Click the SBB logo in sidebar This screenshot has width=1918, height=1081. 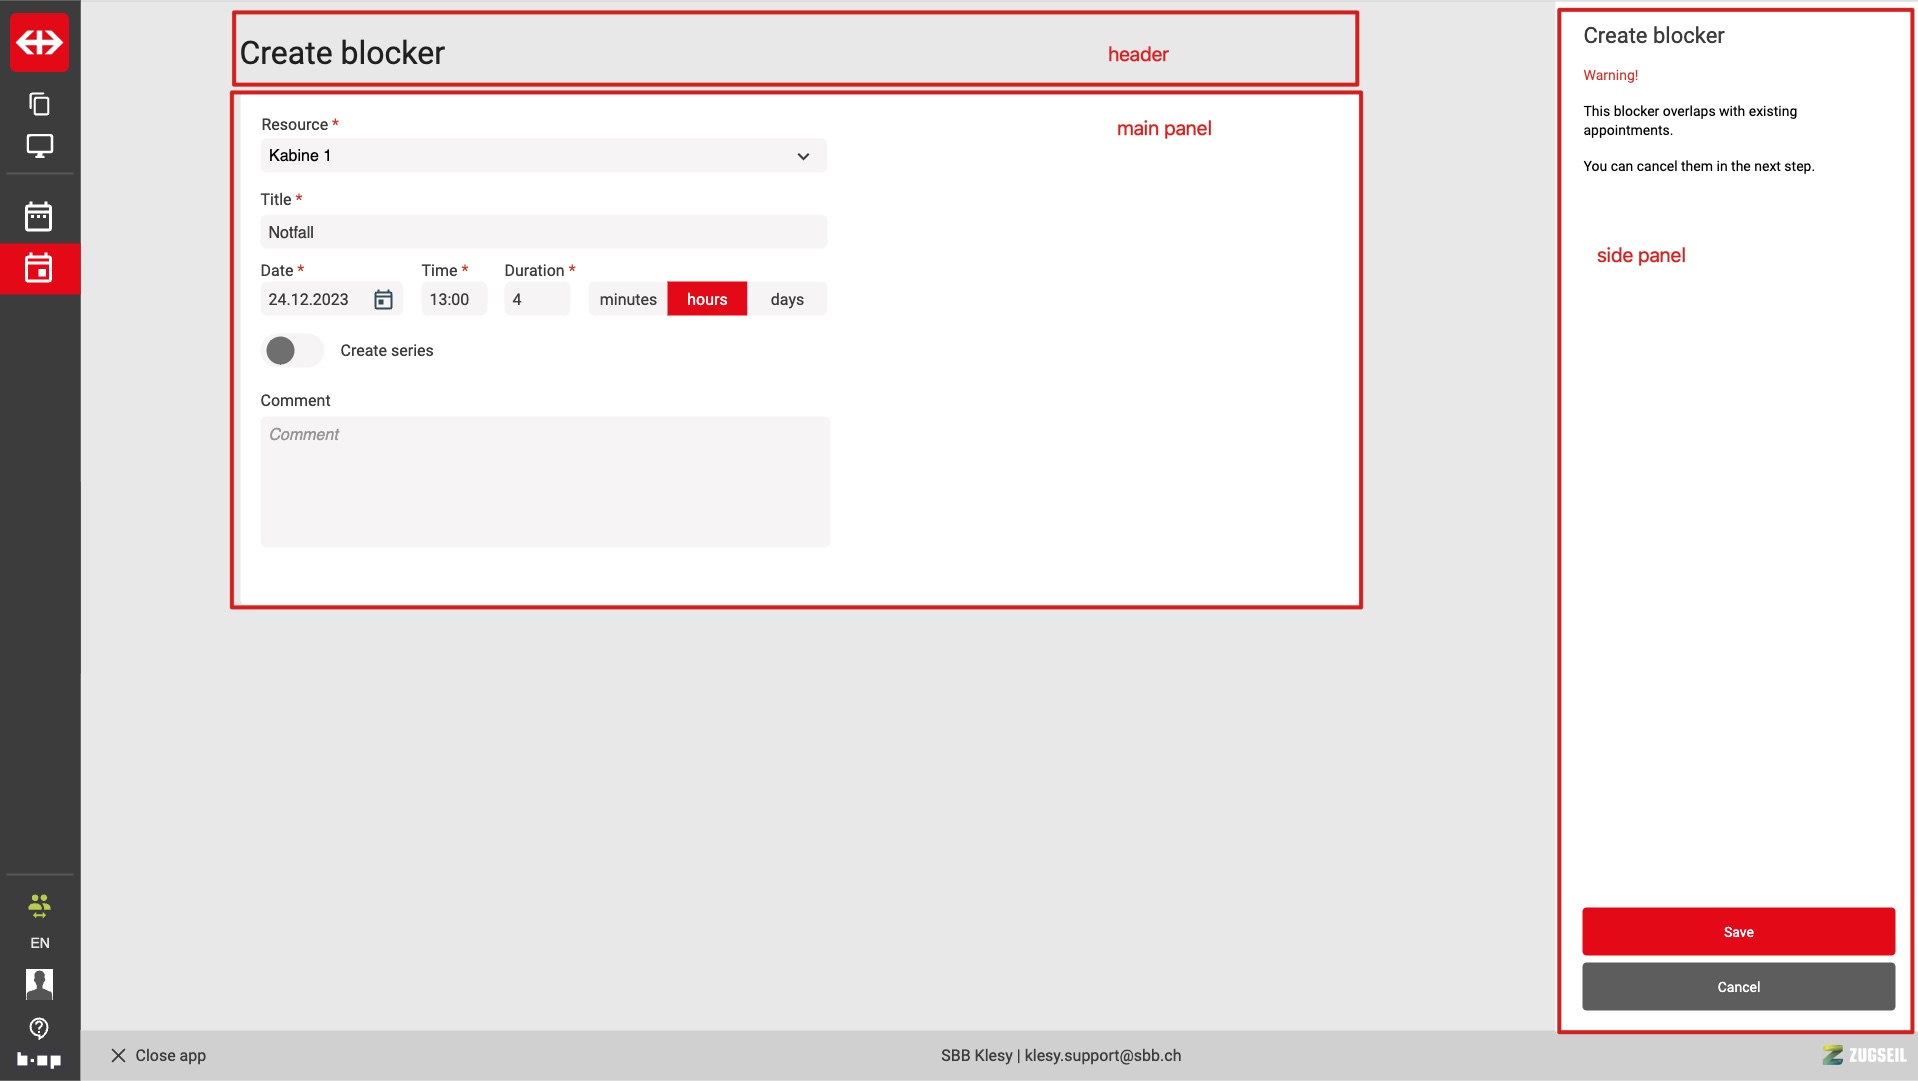(40, 42)
